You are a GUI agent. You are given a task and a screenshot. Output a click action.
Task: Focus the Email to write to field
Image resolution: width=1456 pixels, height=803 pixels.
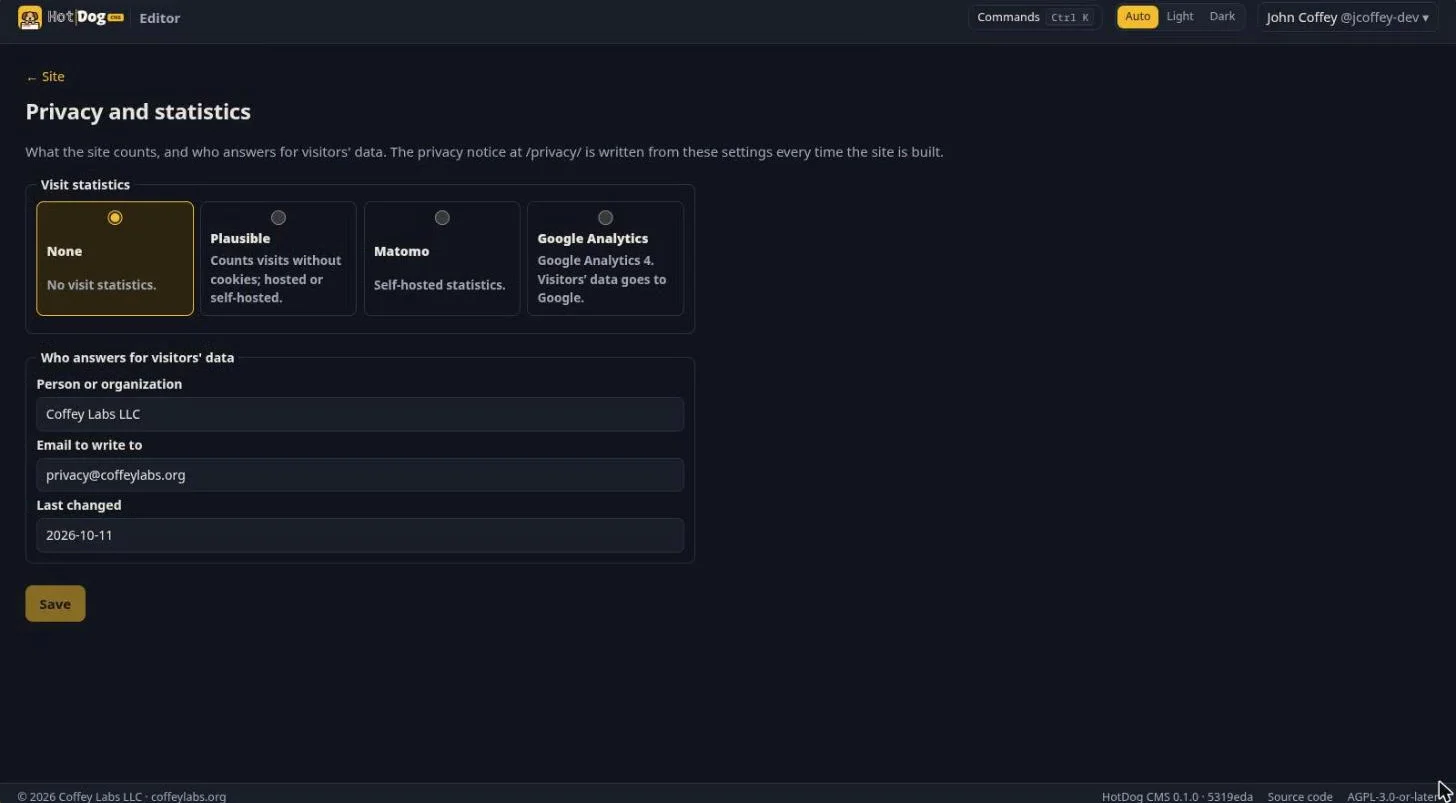pyautogui.click(x=360, y=475)
